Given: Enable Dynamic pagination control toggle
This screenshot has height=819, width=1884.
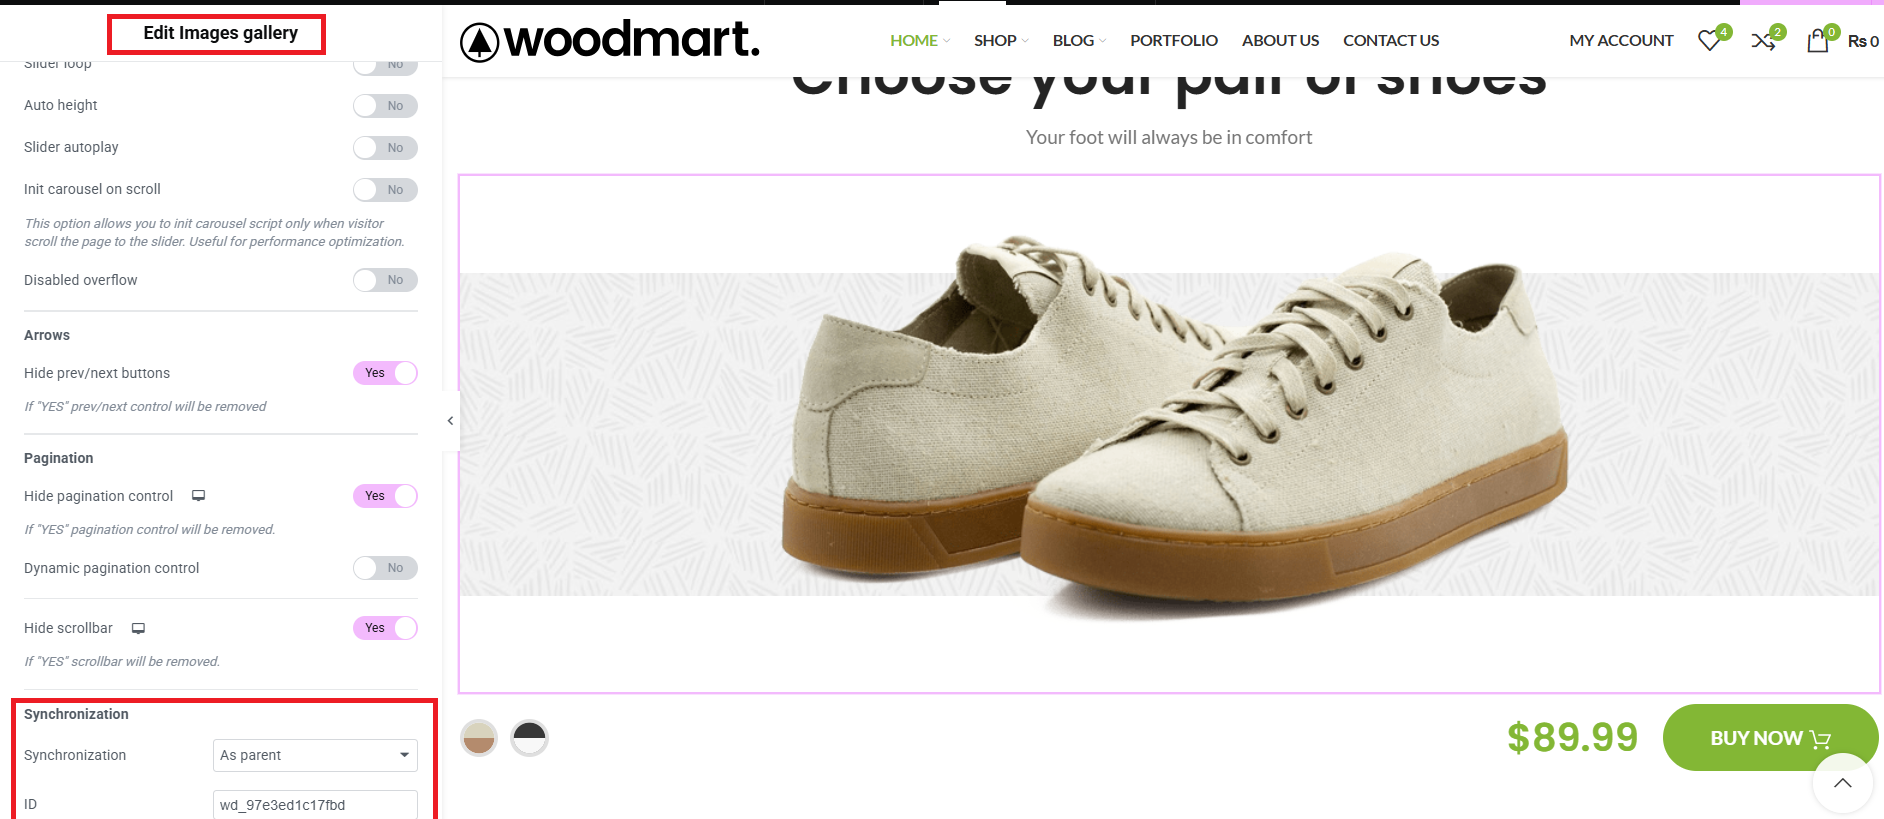Looking at the screenshot, I should [385, 568].
